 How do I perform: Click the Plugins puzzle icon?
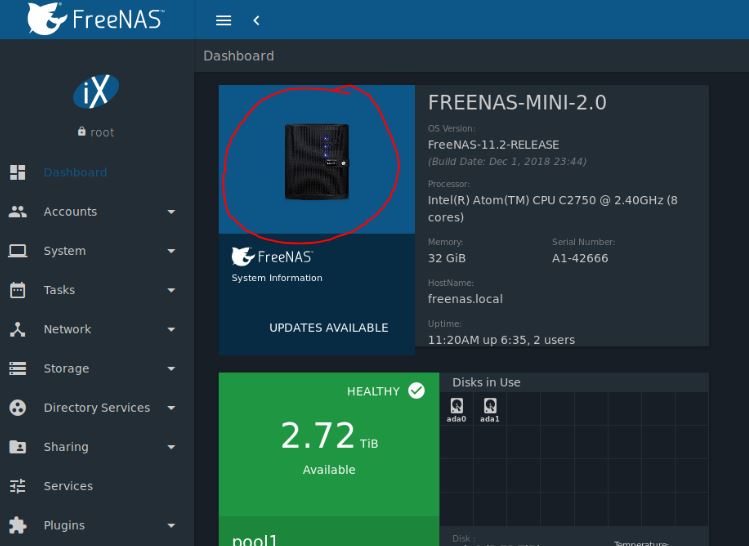(18, 525)
